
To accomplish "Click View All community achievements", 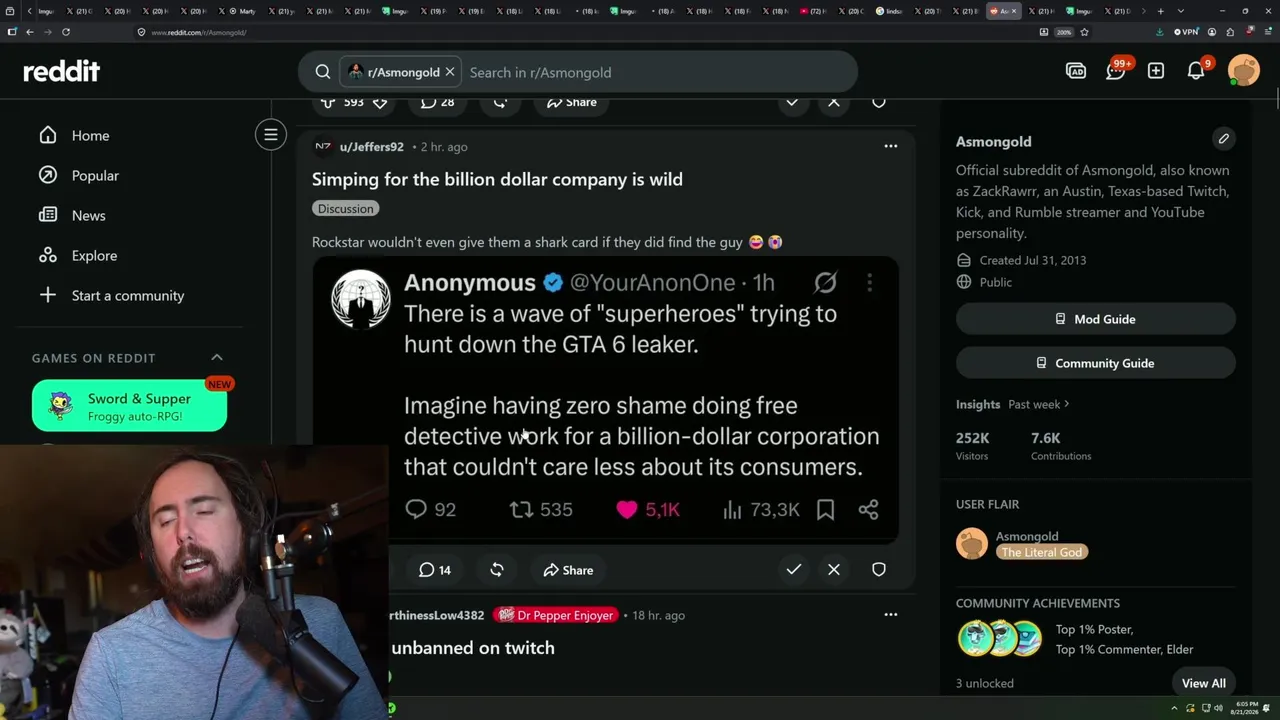I will tap(1203, 683).
